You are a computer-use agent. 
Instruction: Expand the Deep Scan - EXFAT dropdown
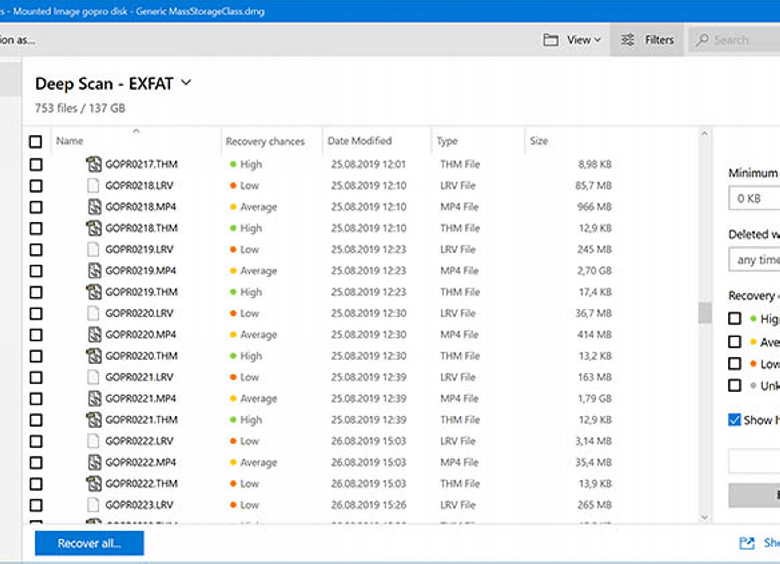186,84
